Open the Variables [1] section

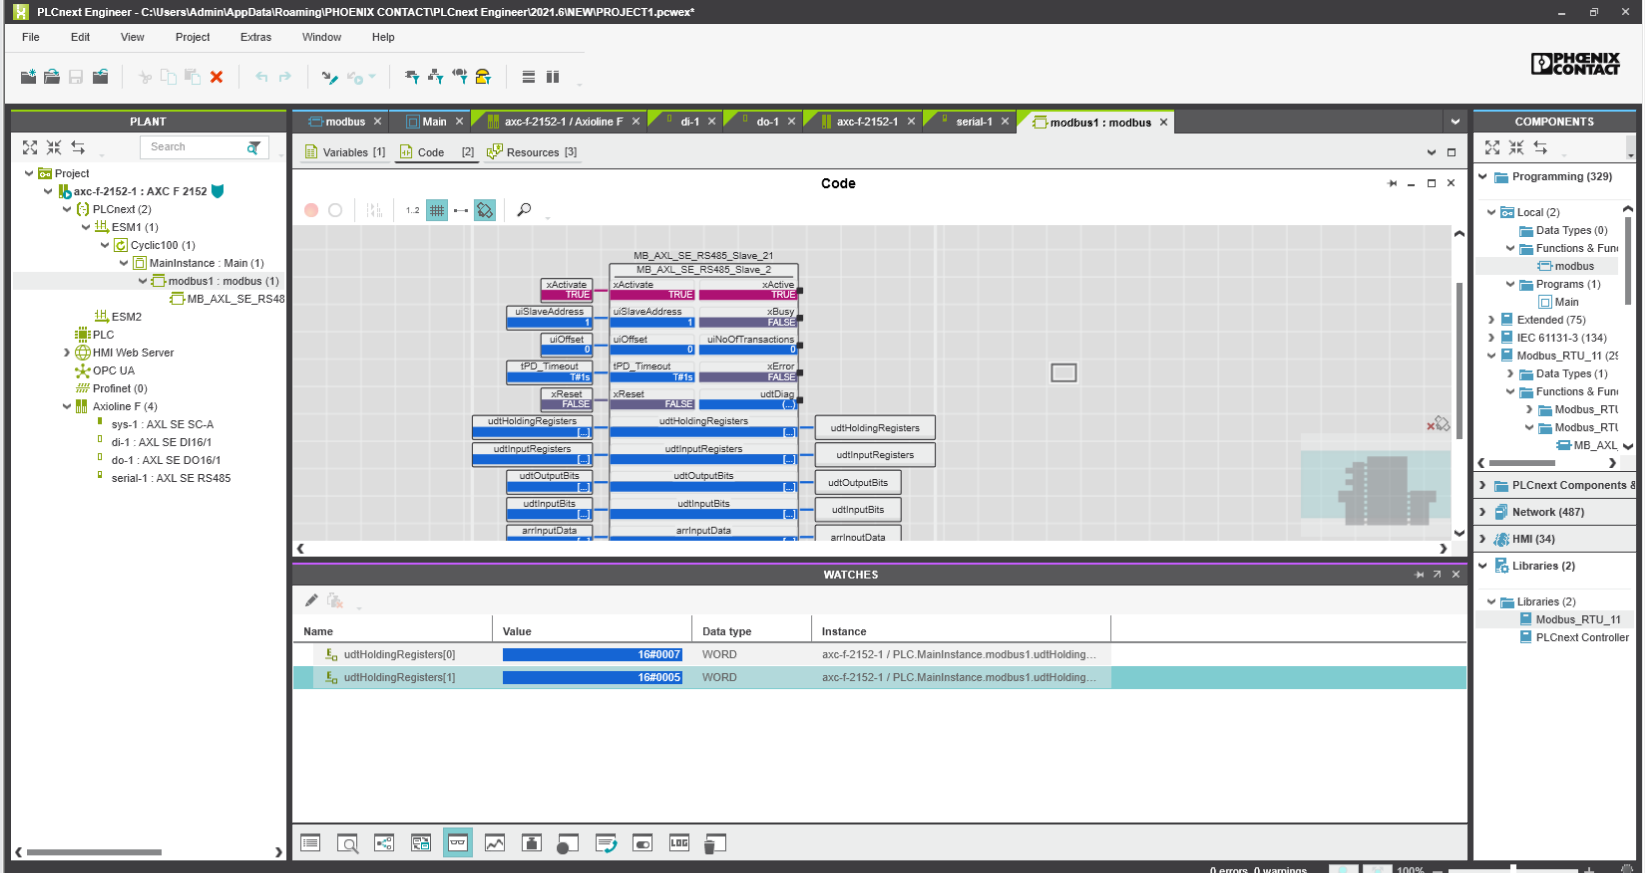[345, 152]
